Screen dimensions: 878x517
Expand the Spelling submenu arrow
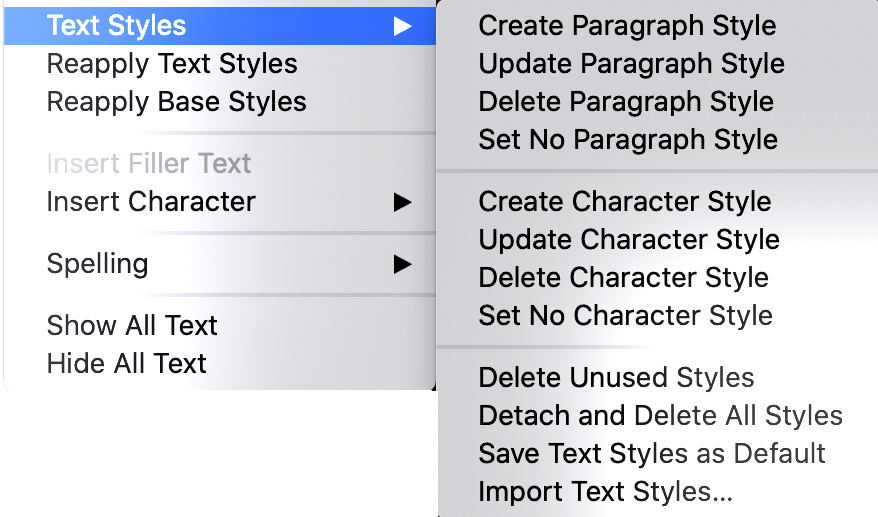pos(402,264)
